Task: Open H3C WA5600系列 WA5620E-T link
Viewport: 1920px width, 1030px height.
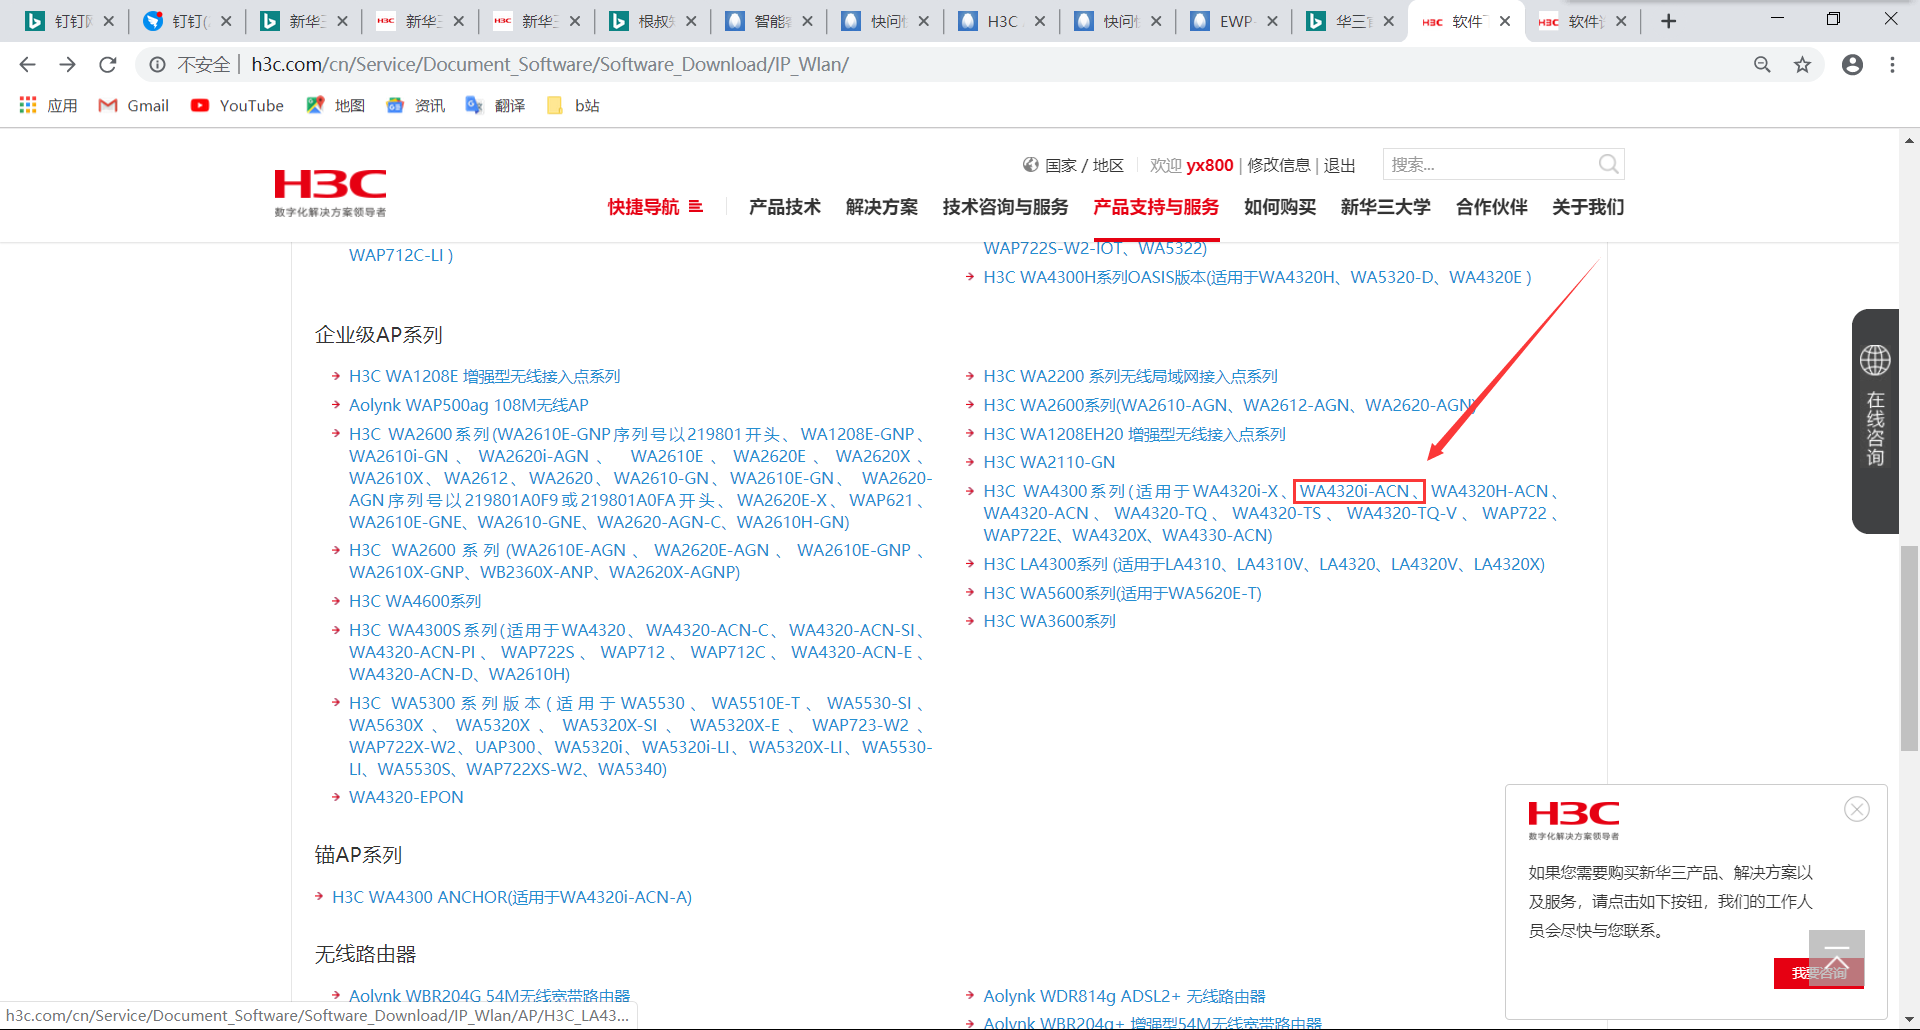Action: click(x=1123, y=593)
